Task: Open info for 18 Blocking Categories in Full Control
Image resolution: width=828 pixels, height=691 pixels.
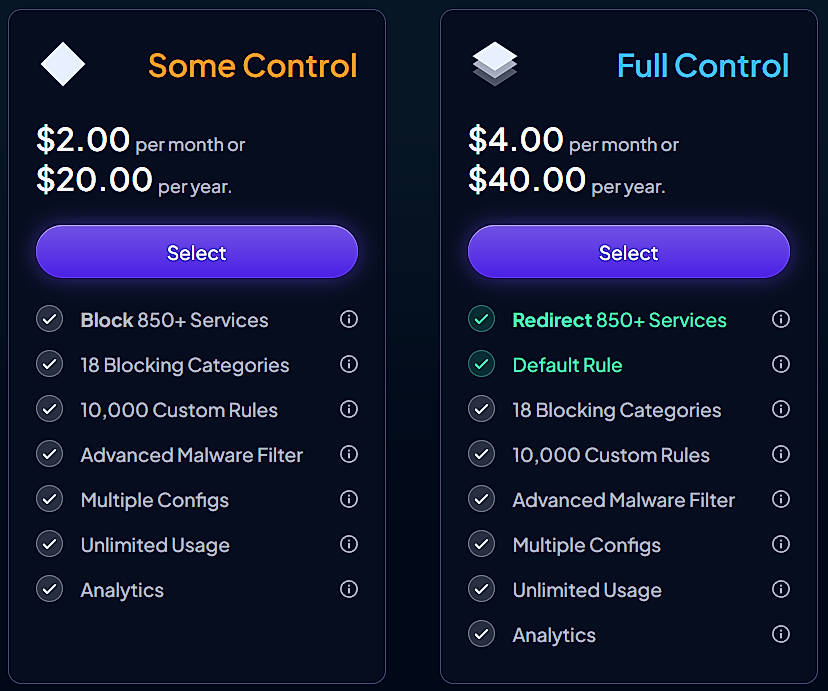Action: (781, 409)
